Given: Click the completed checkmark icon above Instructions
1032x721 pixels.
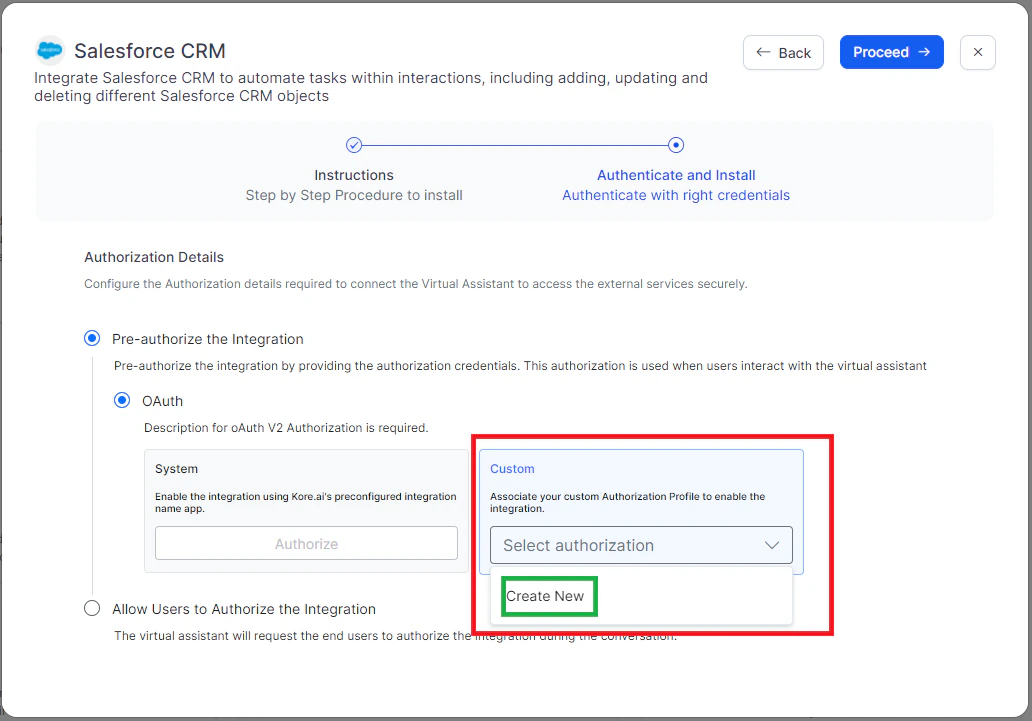Looking at the screenshot, I should click(x=354, y=144).
